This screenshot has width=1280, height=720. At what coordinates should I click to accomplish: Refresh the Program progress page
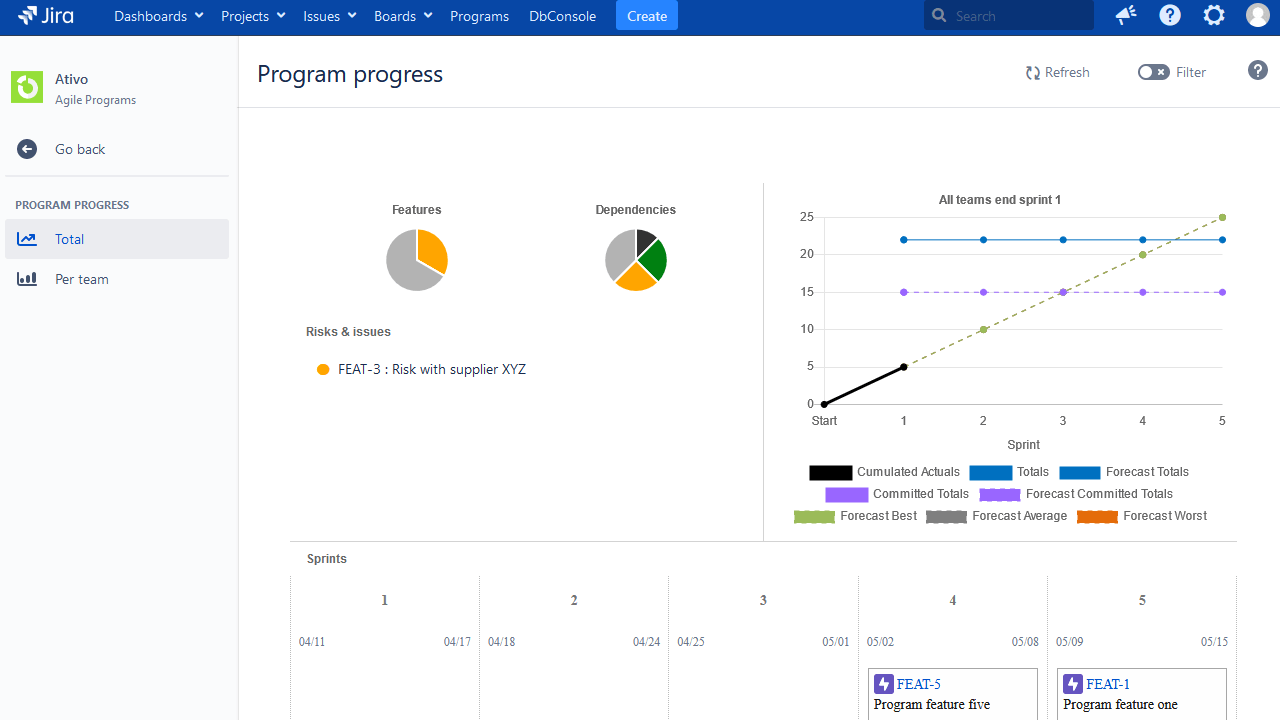pyautogui.click(x=1057, y=72)
